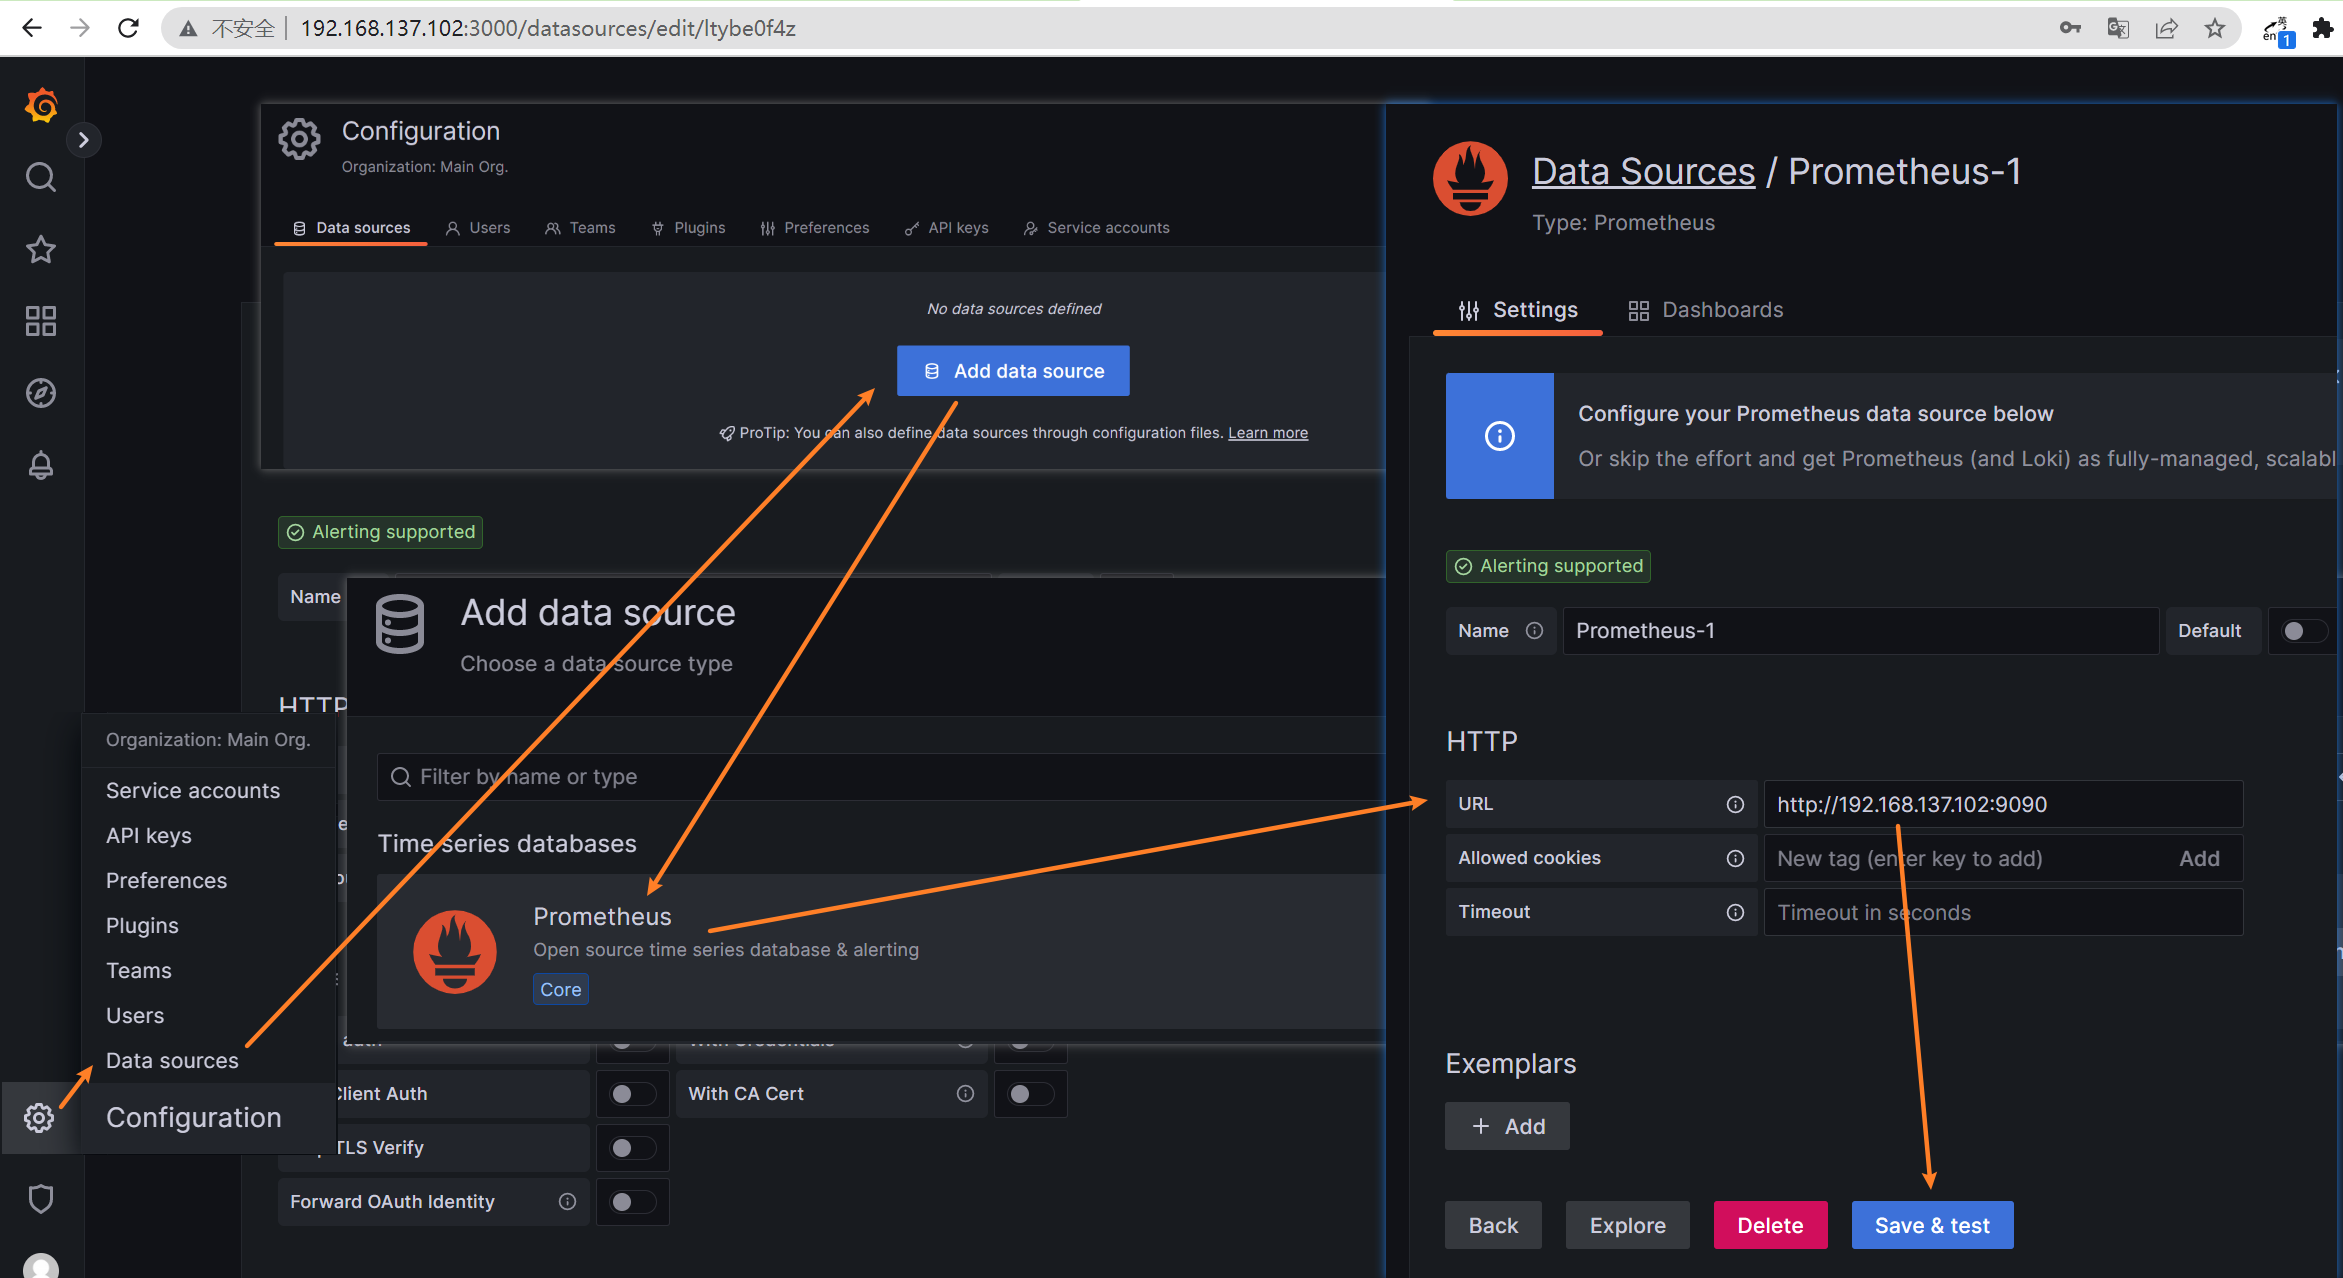
Task: Click share icon in address bar
Action: click(x=2166, y=28)
